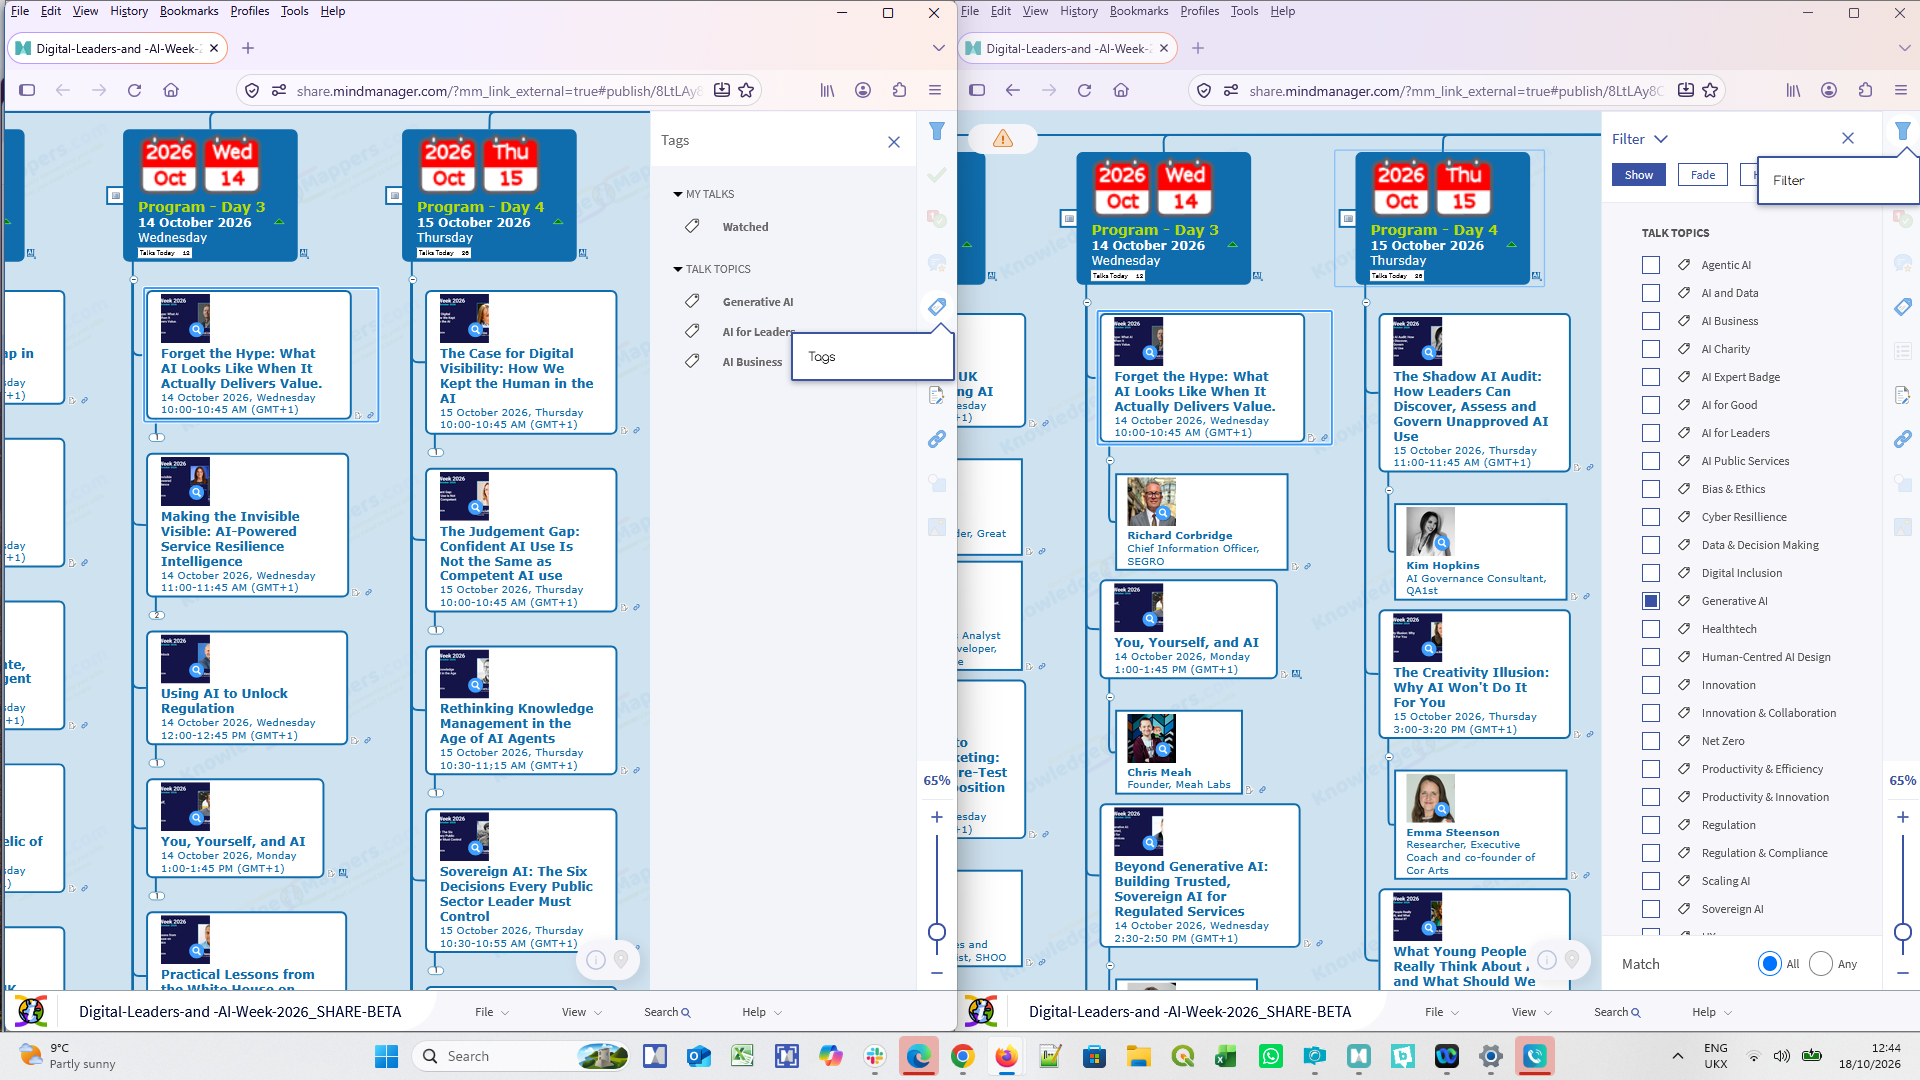
Task: Click the zoom slider handle in left window
Action: (x=937, y=932)
